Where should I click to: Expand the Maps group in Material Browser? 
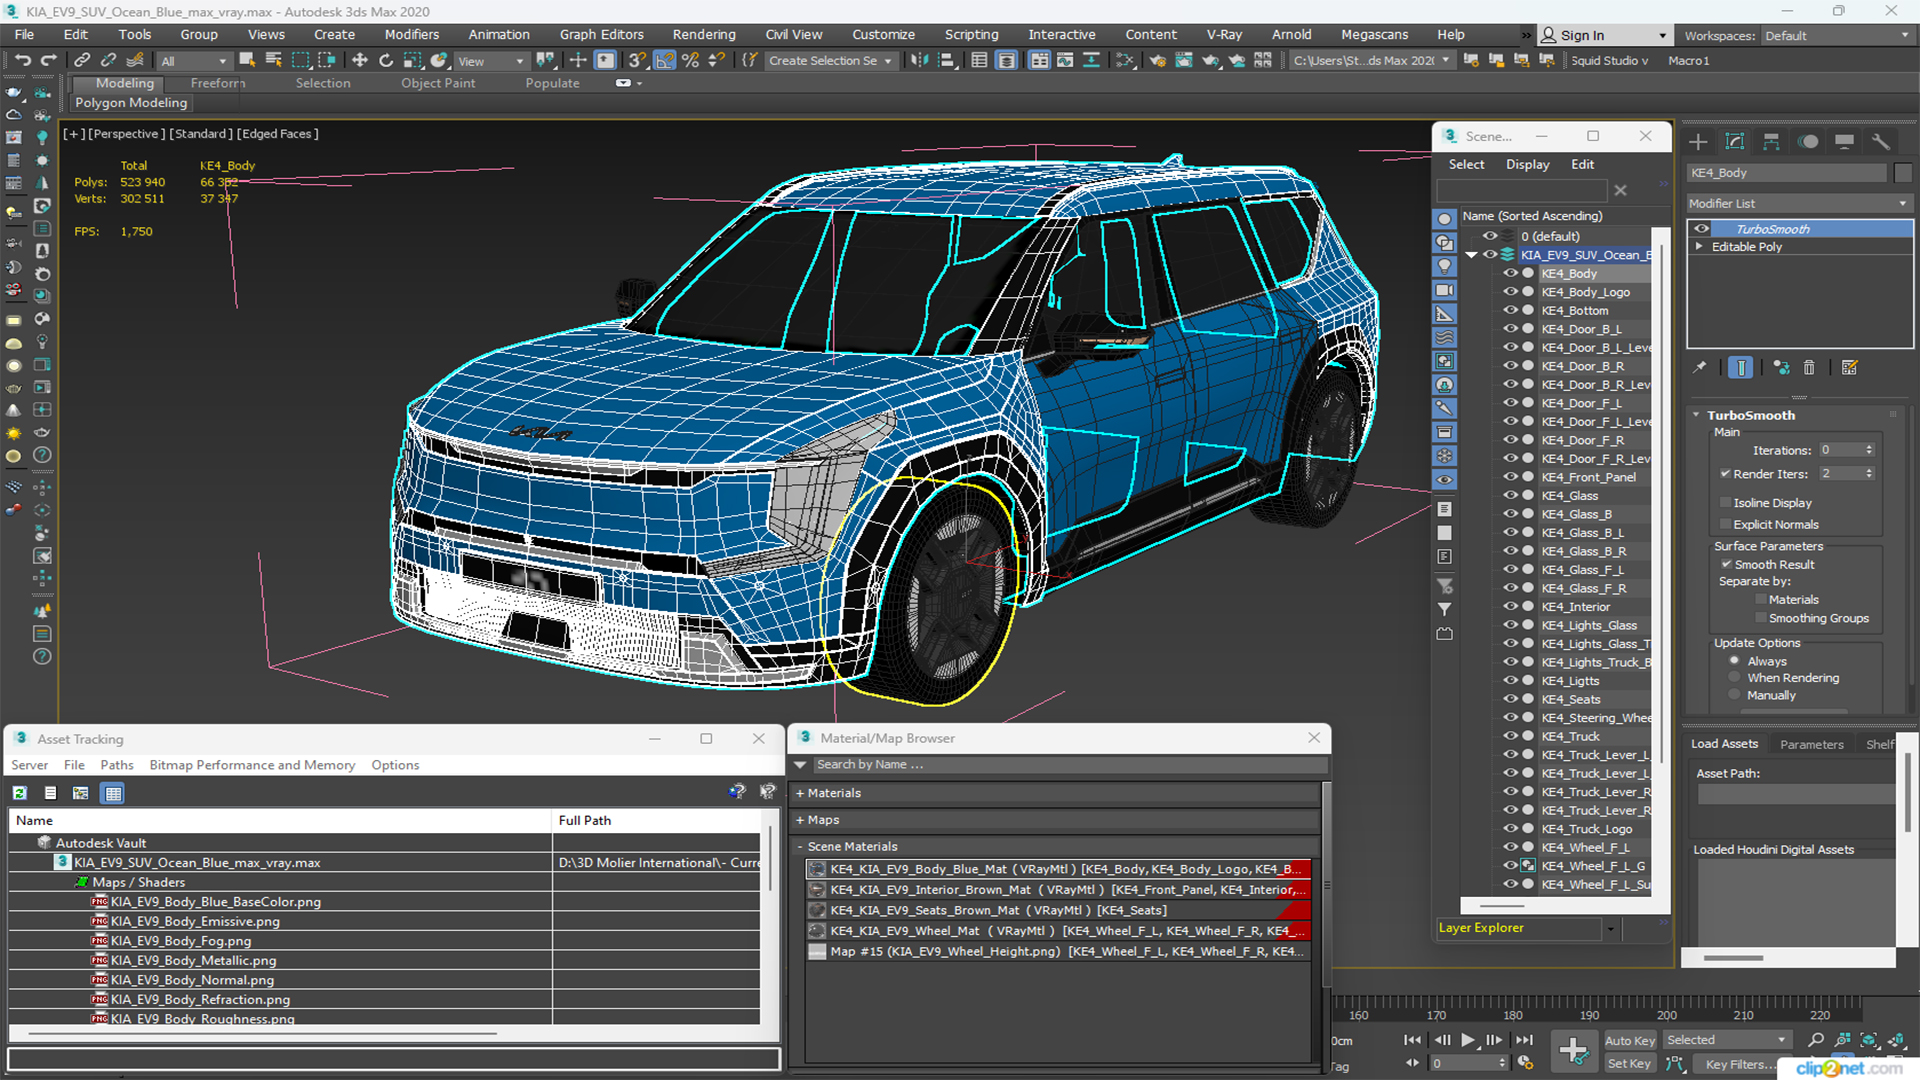pos(800,820)
